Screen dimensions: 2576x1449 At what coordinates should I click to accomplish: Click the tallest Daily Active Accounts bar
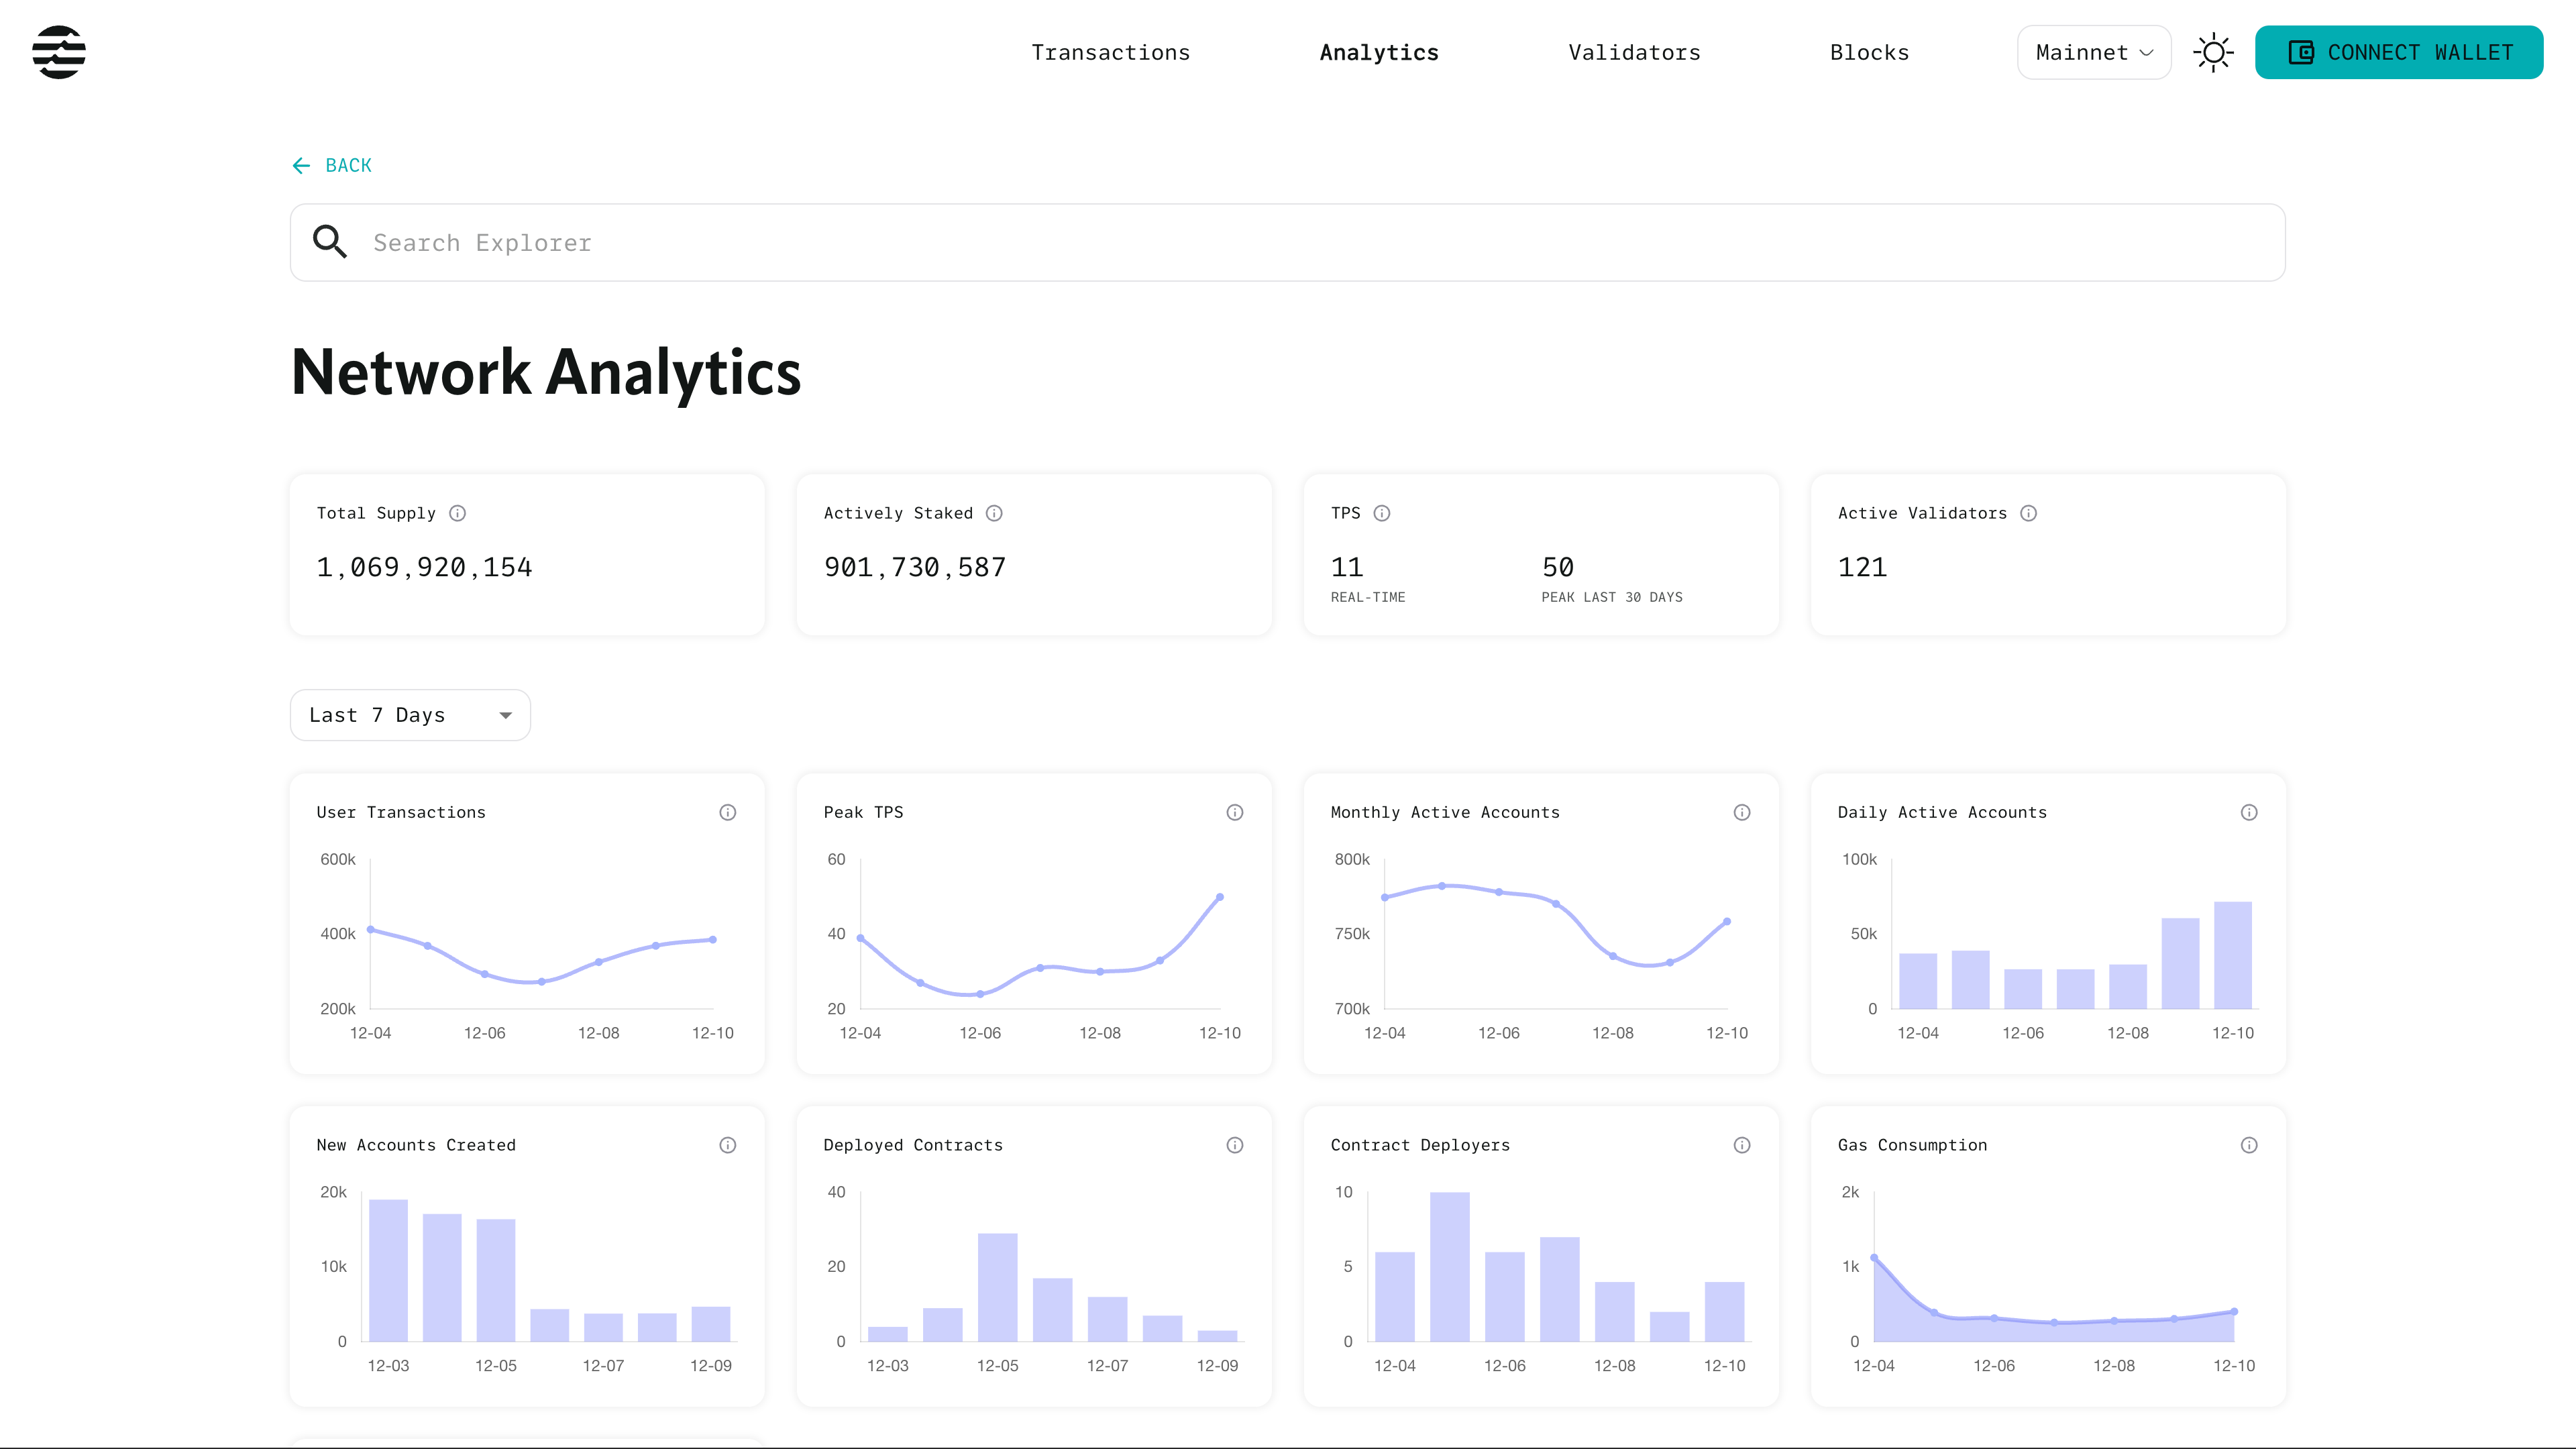click(x=2232, y=955)
